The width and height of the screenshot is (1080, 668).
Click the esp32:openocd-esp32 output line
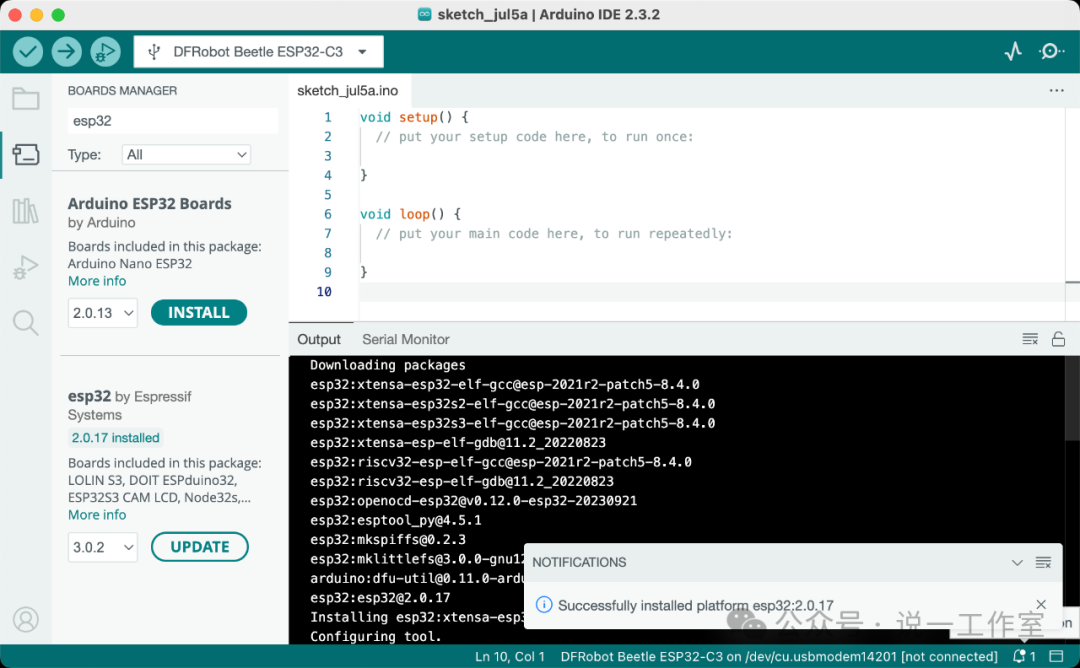(x=473, y=501)
